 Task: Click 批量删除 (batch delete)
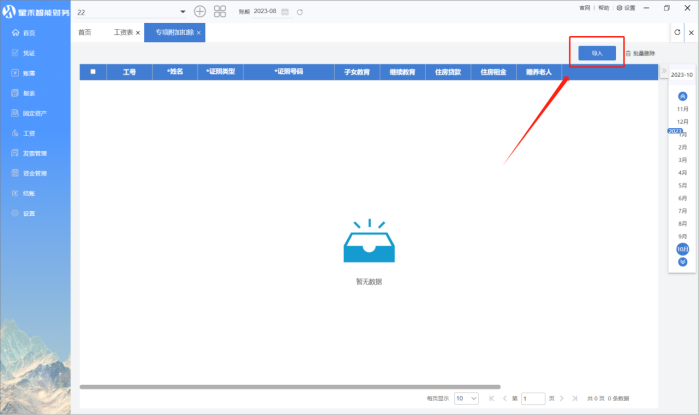(640, 52)
